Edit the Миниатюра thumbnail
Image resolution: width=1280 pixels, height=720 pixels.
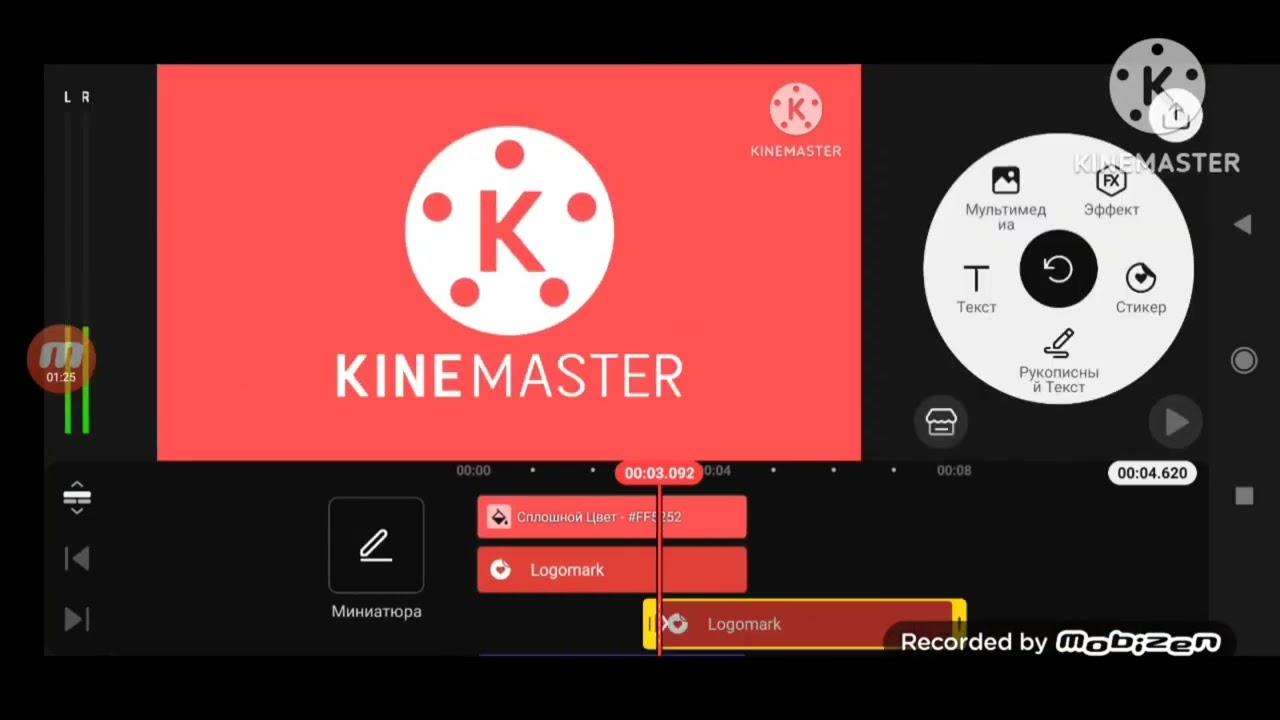[376, 546]
